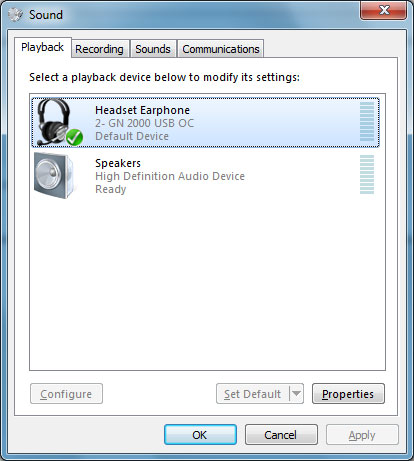Click the Set Default button
The height and width of the screenshot is (461, 414).
(x=253, y=394)
